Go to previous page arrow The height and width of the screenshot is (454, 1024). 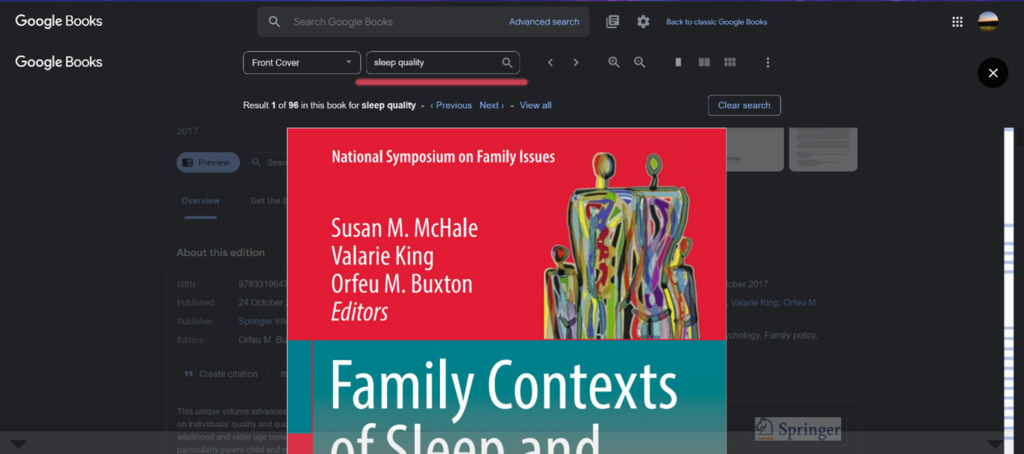(551, 63)
